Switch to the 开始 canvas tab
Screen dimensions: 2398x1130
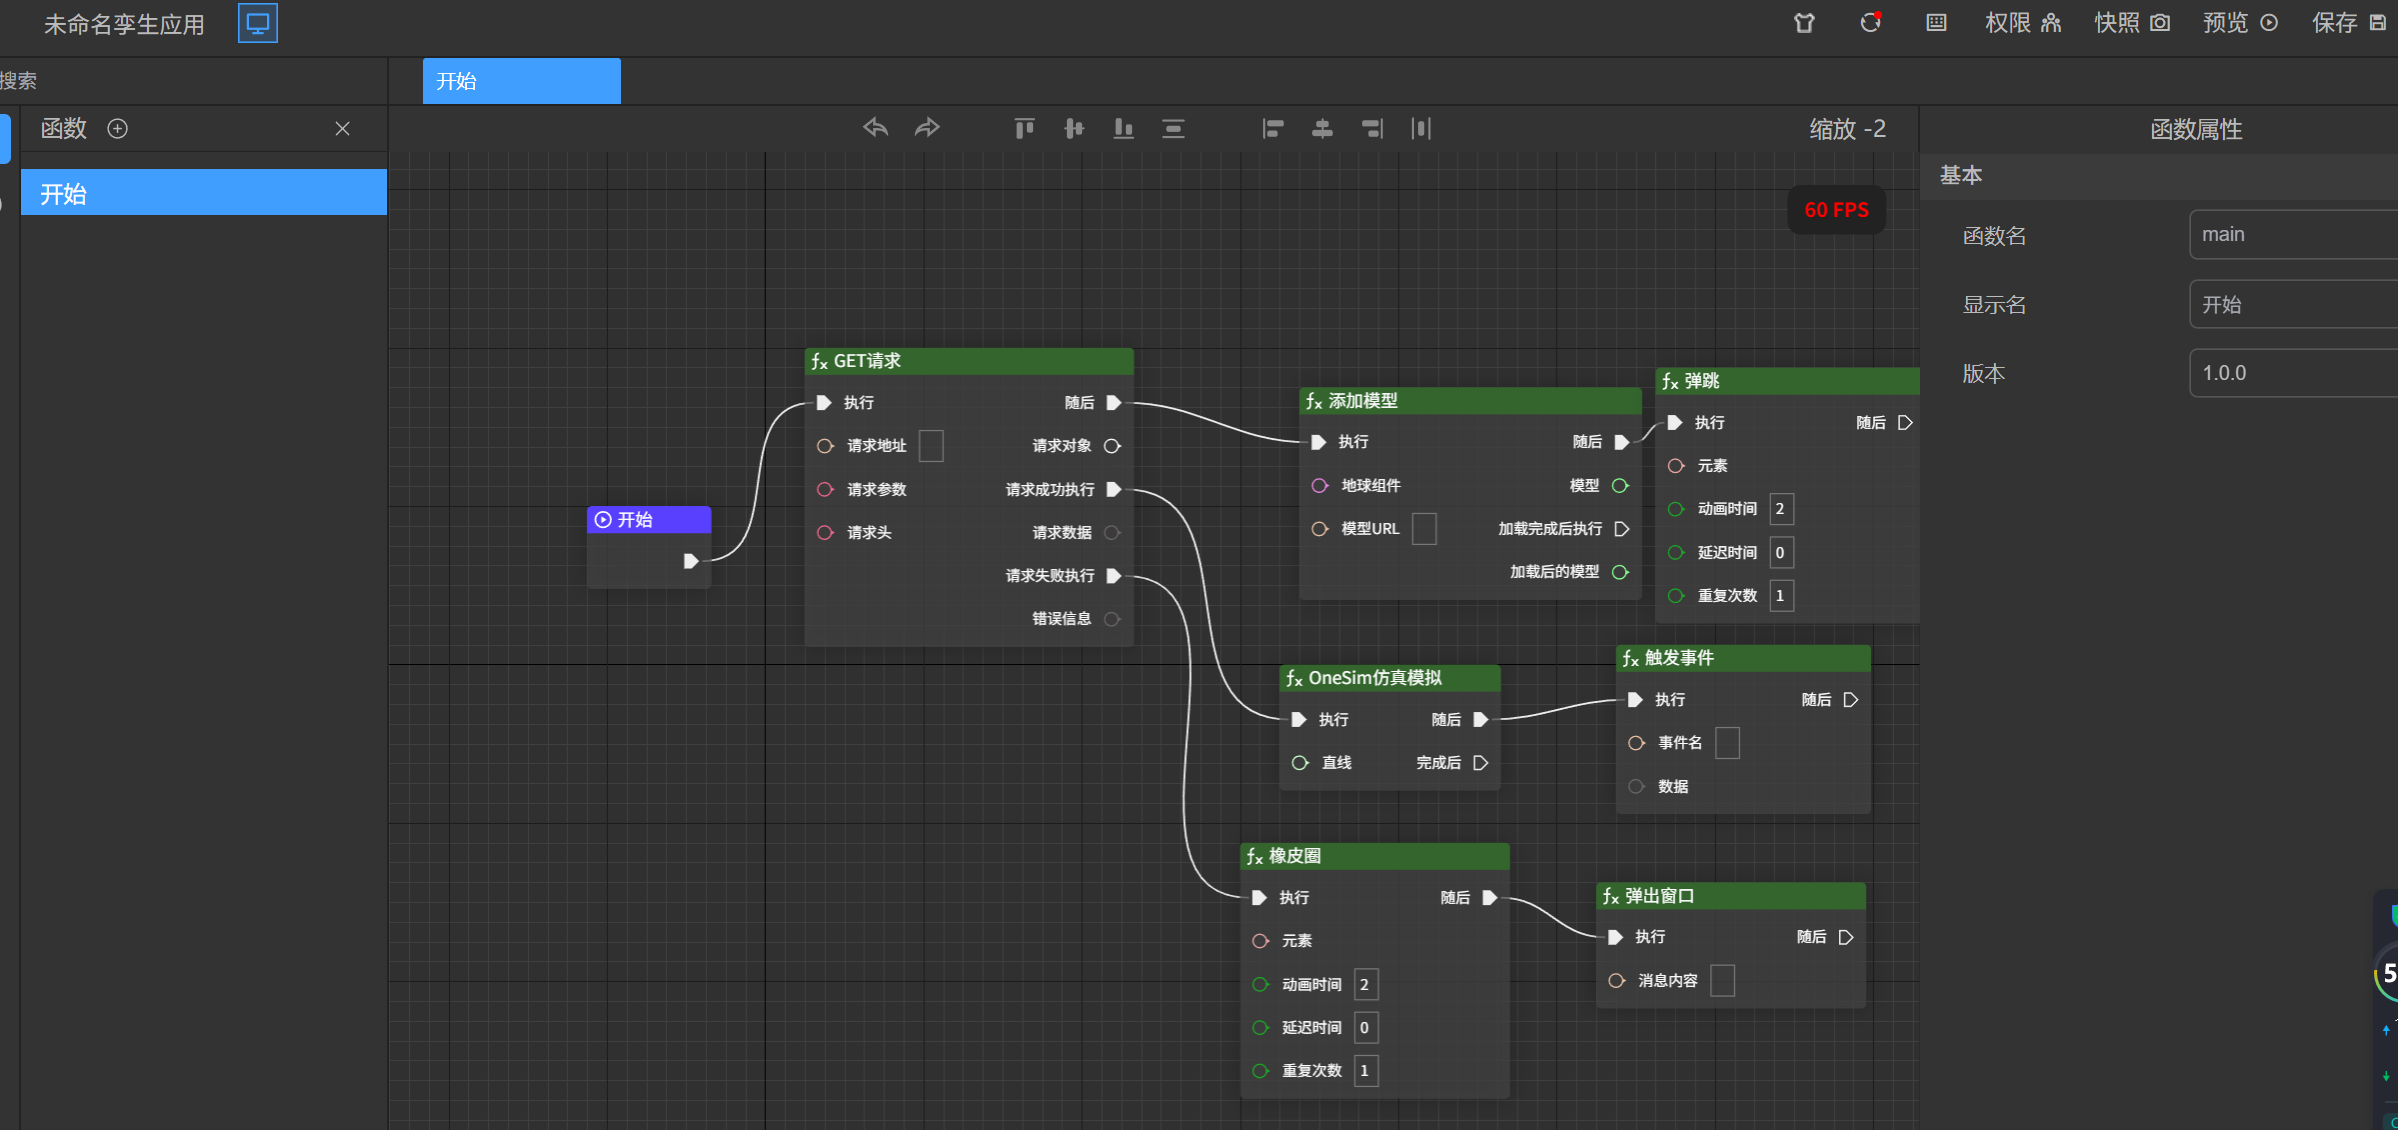[521, 81]
